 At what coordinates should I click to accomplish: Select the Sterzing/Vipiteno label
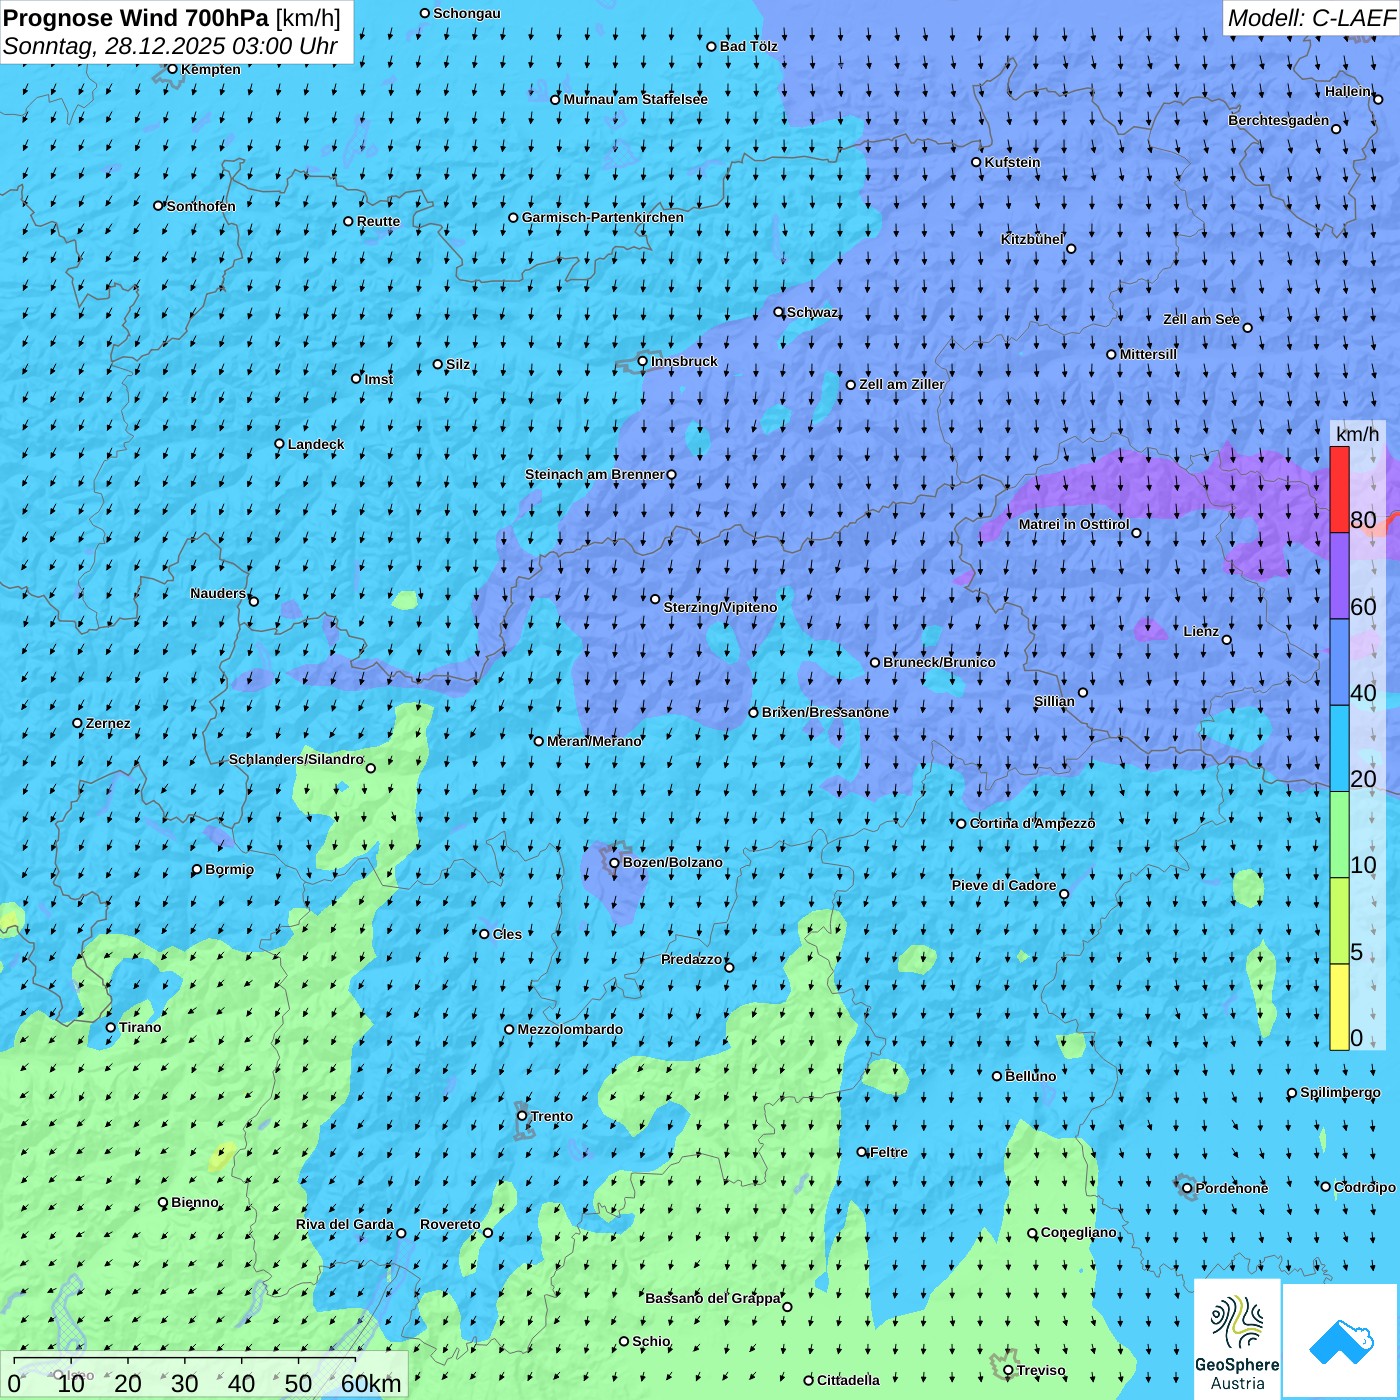click(x=721, y=607)
